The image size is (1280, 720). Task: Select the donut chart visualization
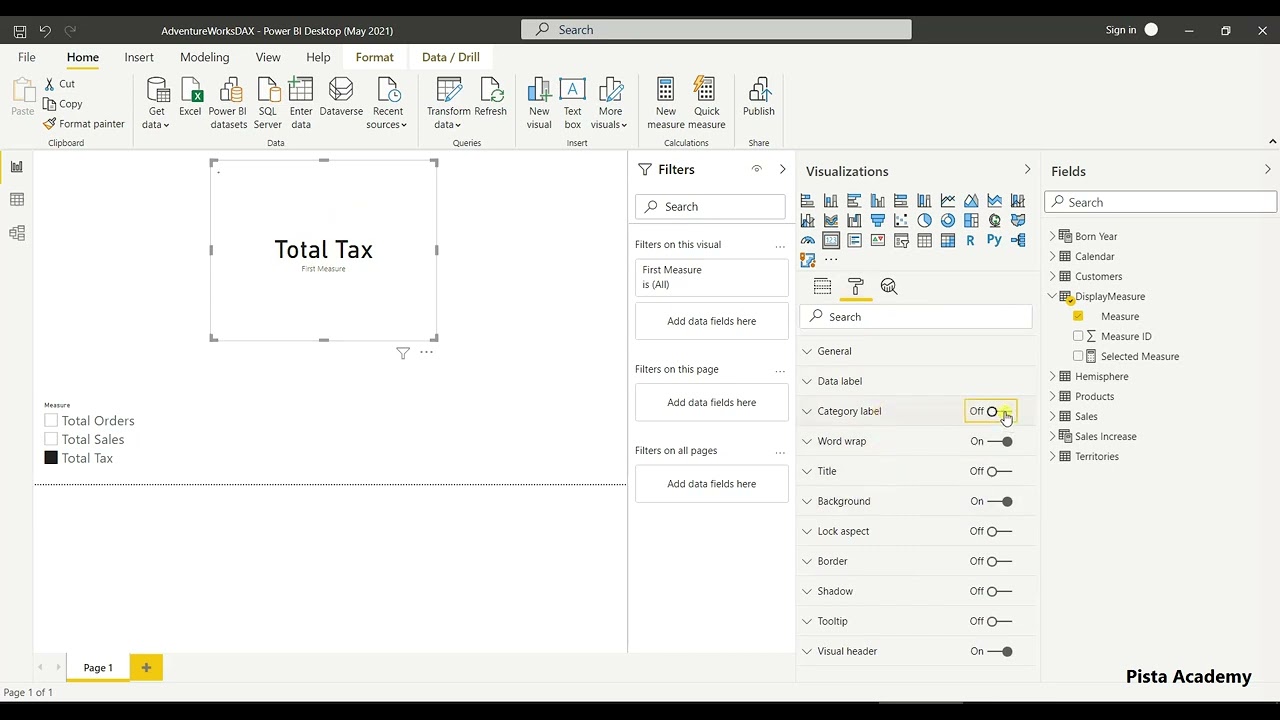[x=947, y=221]
